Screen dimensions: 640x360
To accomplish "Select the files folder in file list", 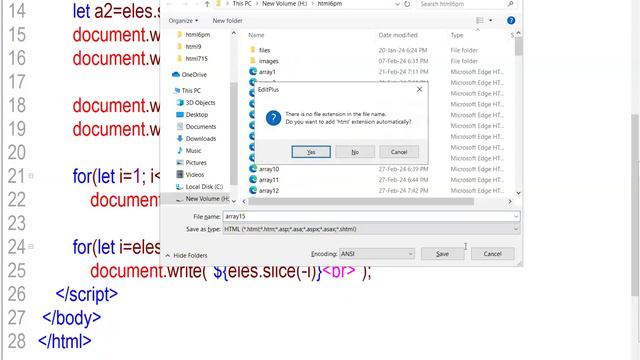I will 264,50.
